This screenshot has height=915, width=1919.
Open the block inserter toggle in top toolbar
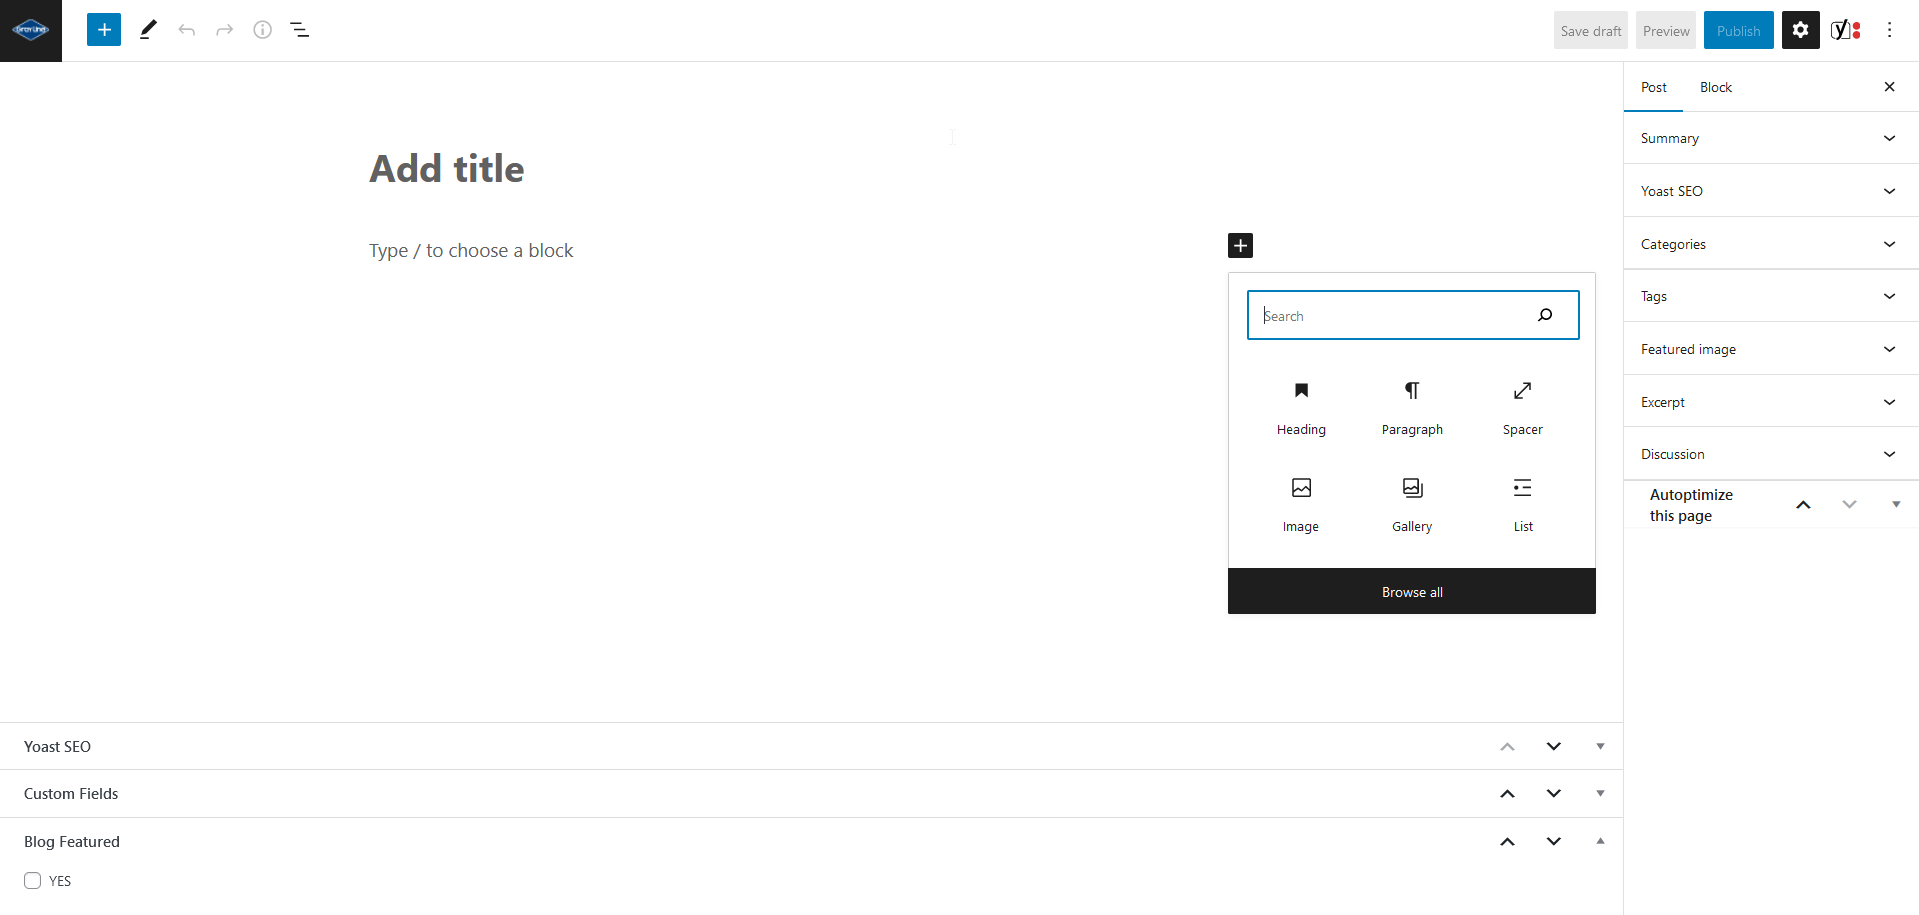[104, 30]
